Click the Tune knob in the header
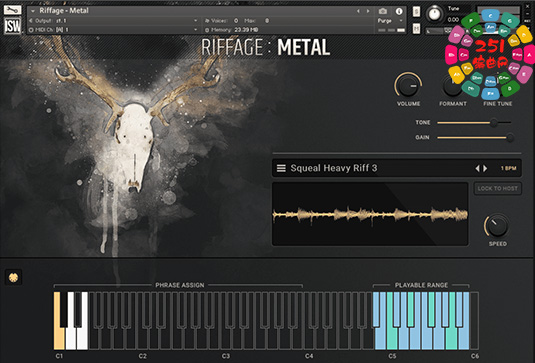 pyautogui.click(x=434, y=14)
